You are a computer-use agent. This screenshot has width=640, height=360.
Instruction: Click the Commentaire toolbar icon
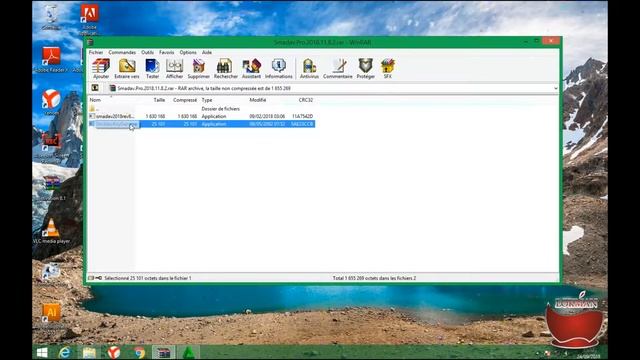(x=338, y=69)
